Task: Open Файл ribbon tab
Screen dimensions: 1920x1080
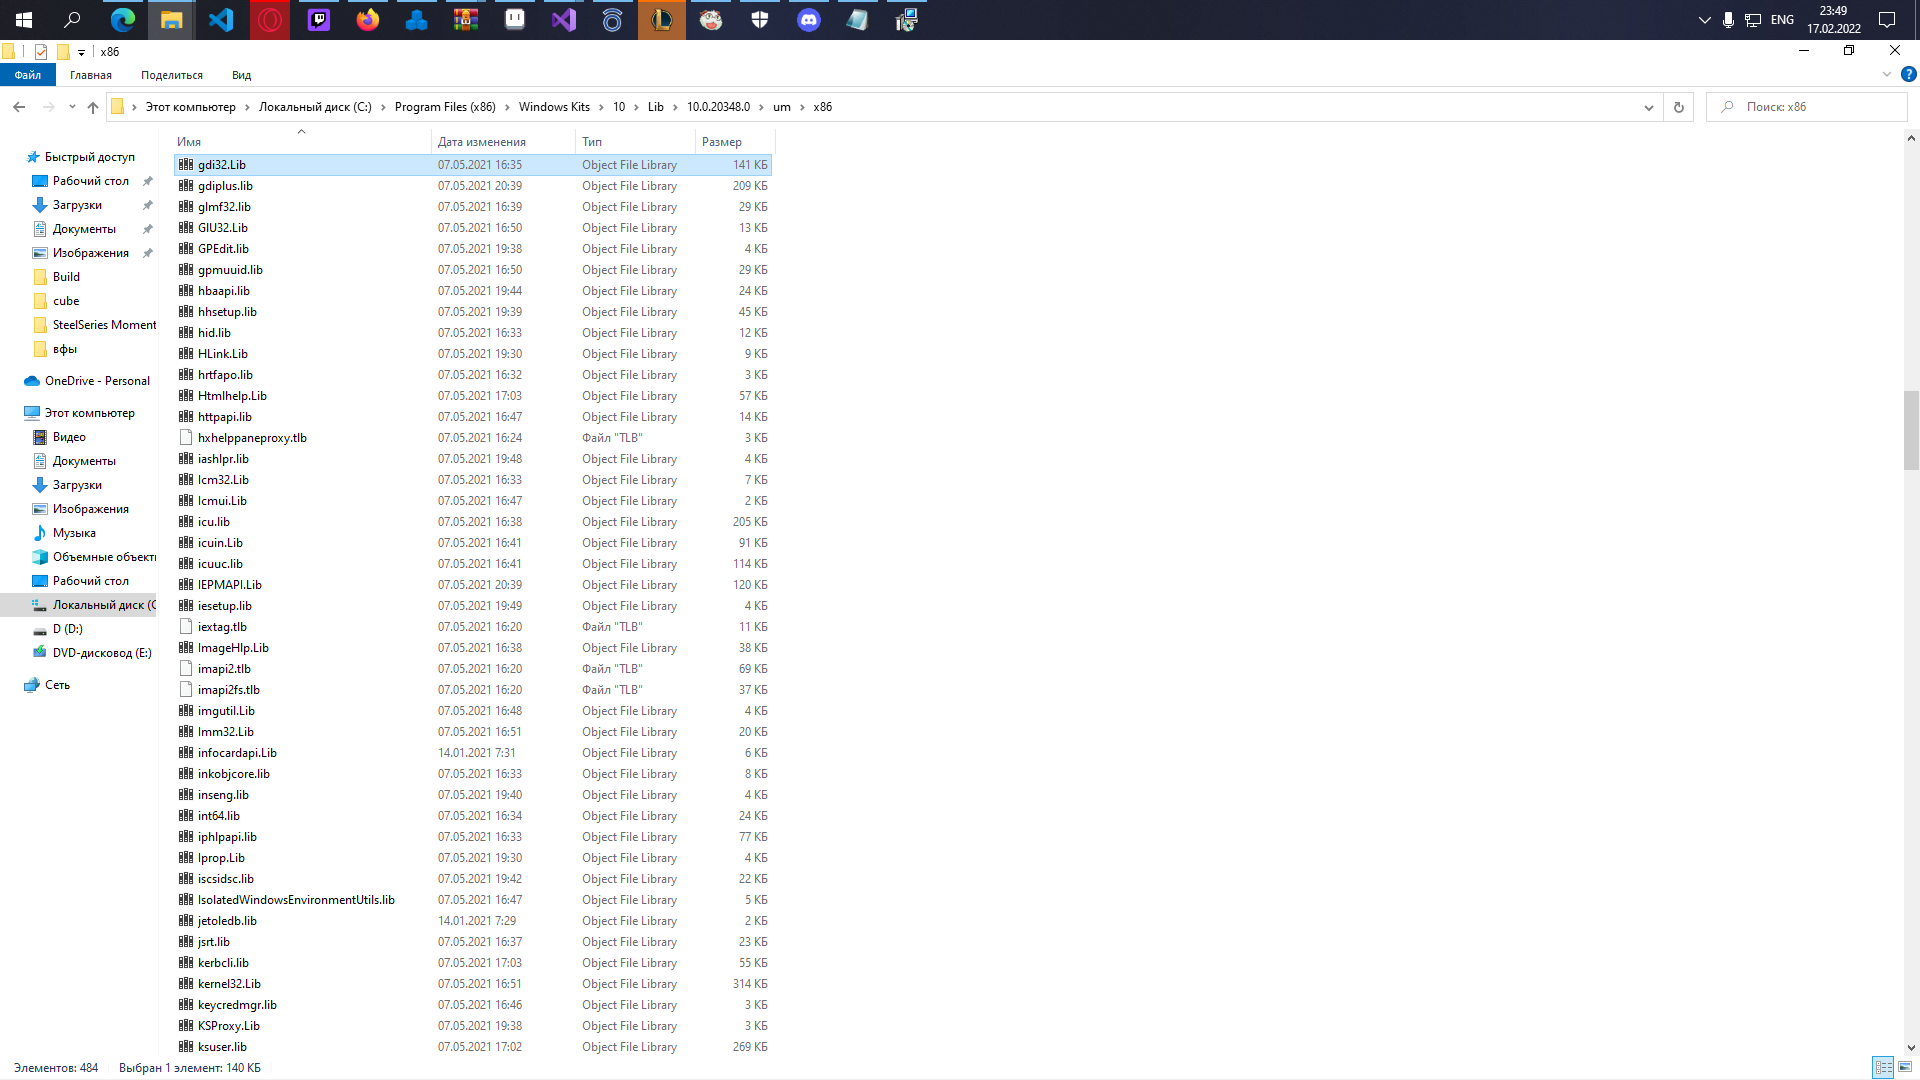Action: coord(28,75)
